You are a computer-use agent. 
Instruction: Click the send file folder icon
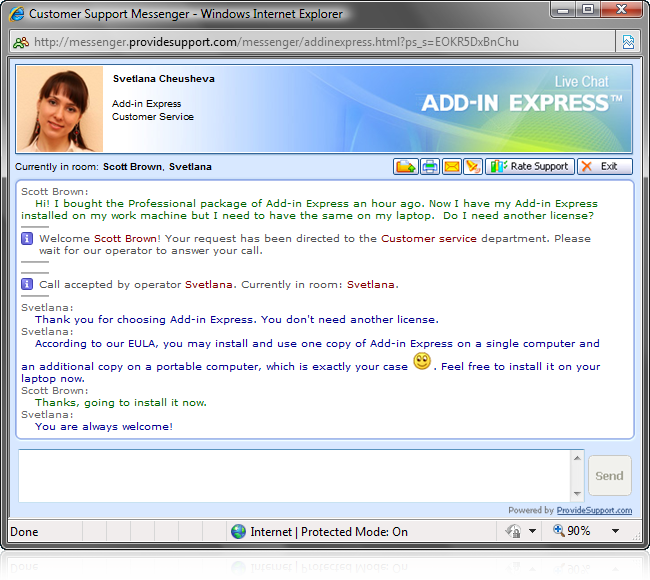click(405, 167)
